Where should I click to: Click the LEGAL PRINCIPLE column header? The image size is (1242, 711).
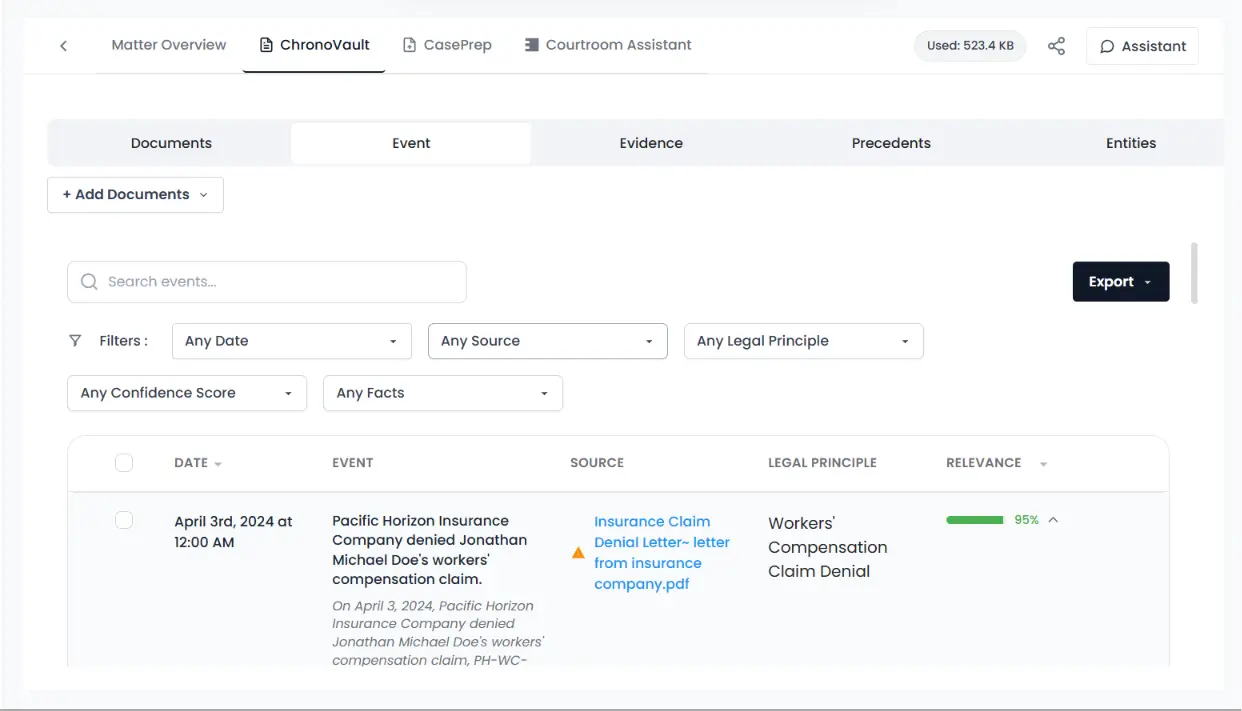(822, 463)
